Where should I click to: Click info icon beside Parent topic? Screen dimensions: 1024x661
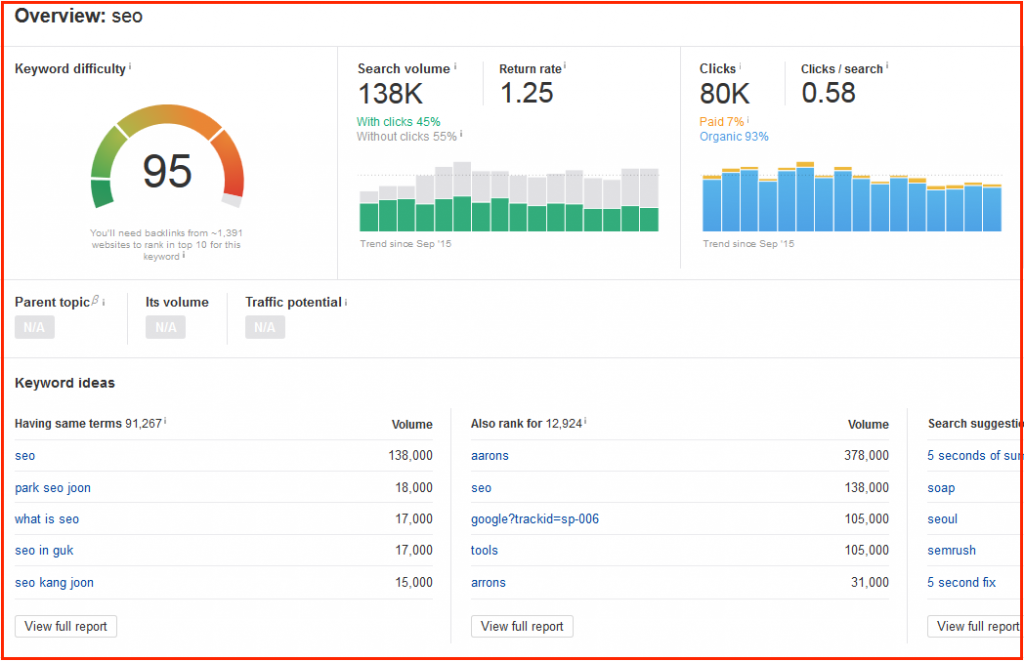(103, 302)
